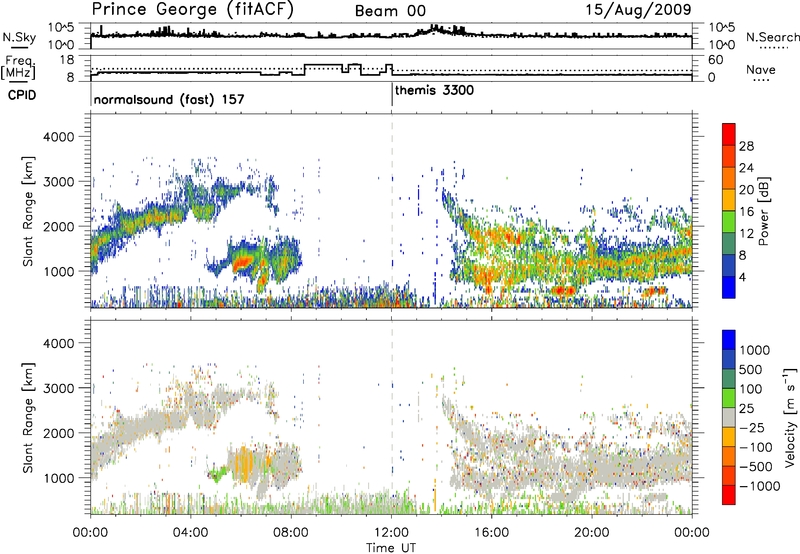Select the Freq. [MHz] axis label
This screenshot has width=800, height=554.
click(x=18, y=68)
